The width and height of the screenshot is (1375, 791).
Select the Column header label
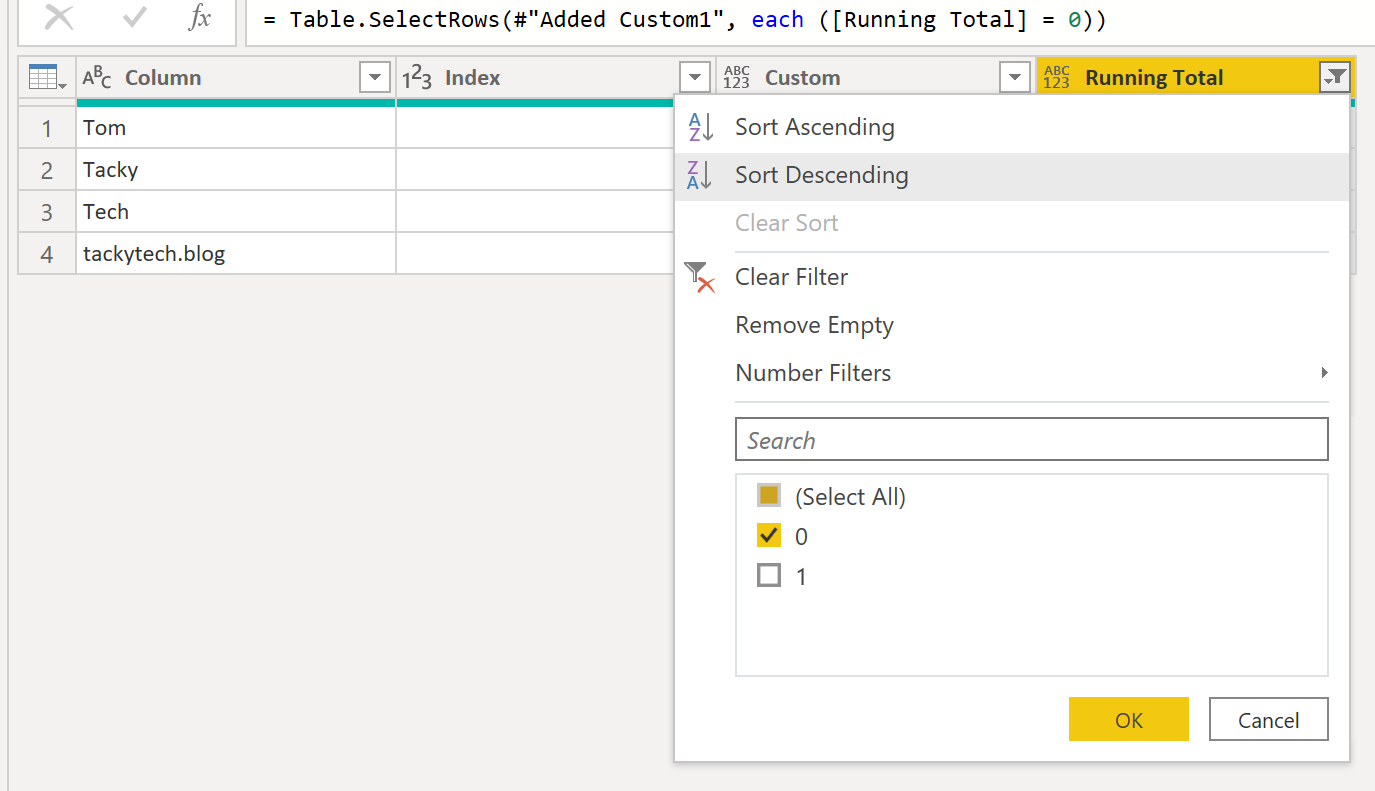click(x=163, y=78)
